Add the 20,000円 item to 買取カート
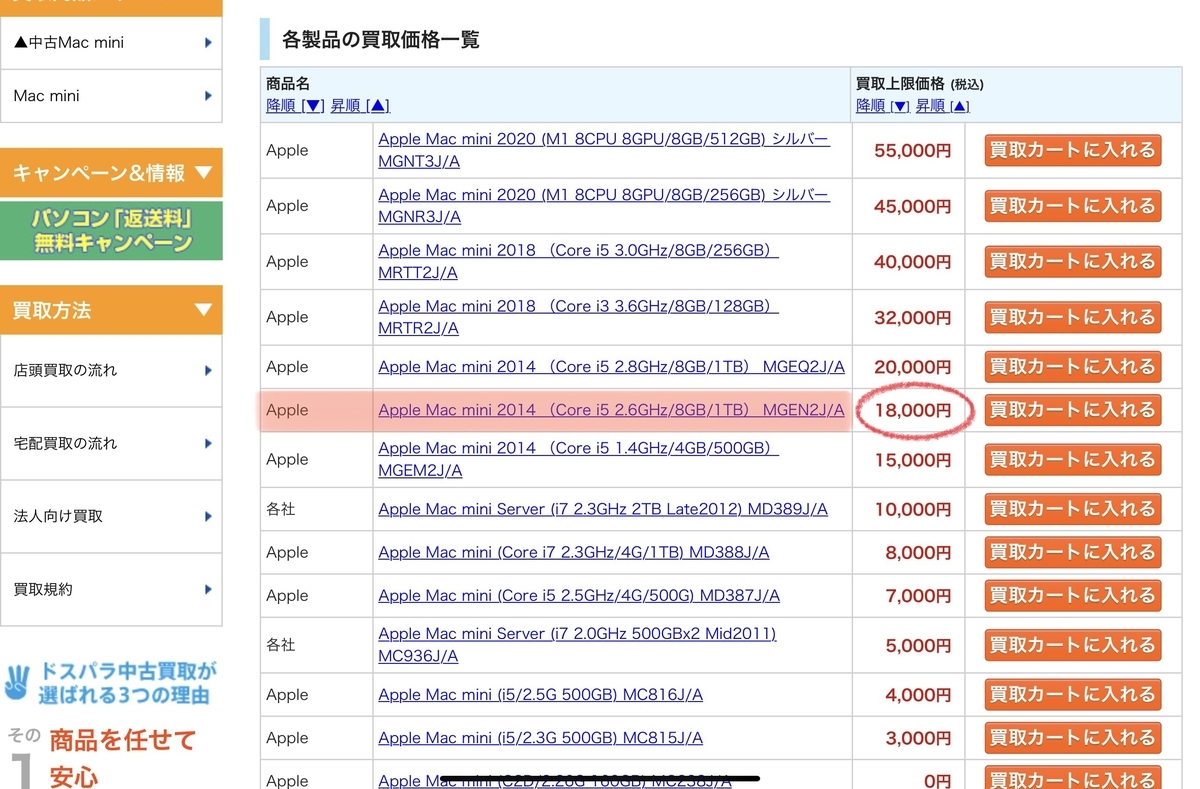1200x789 pixels. [1072, 367]
